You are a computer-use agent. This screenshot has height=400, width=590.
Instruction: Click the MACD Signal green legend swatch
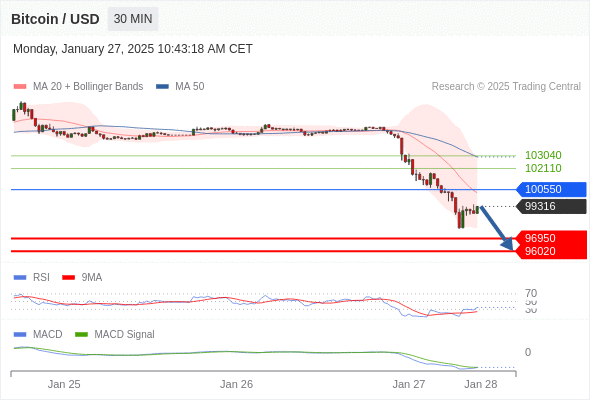[x=81, y=335]
